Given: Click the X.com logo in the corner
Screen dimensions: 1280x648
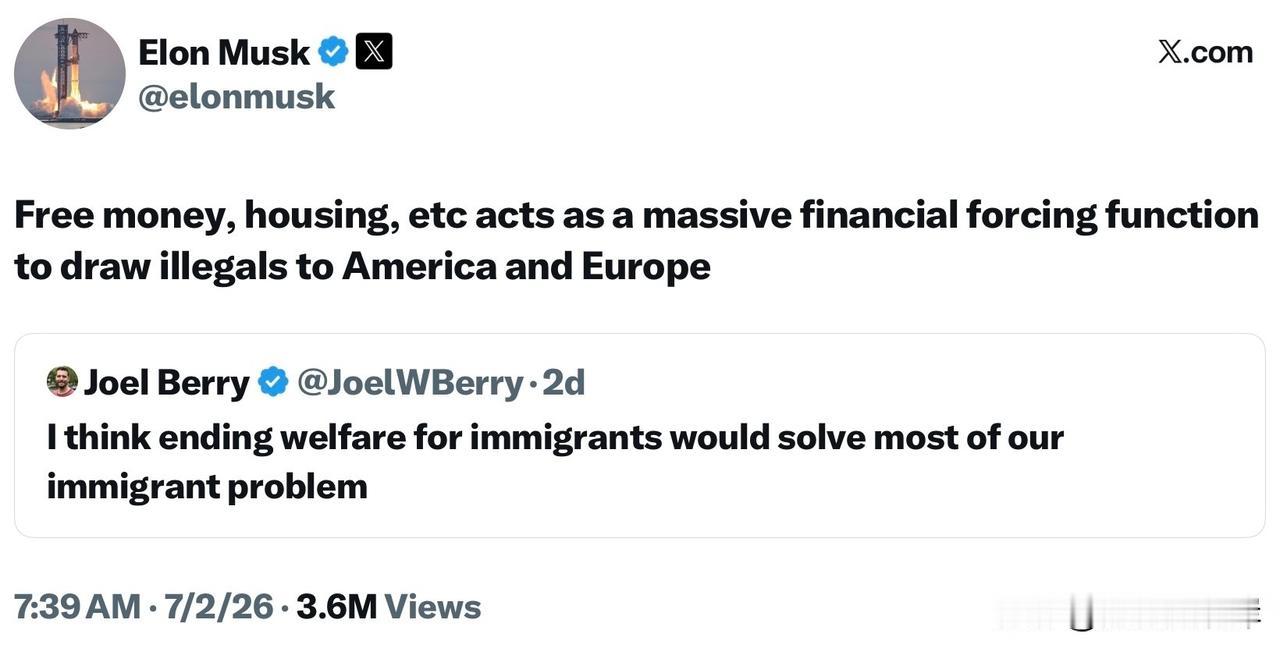Looking at the screenshot, I should [1205, 51].
